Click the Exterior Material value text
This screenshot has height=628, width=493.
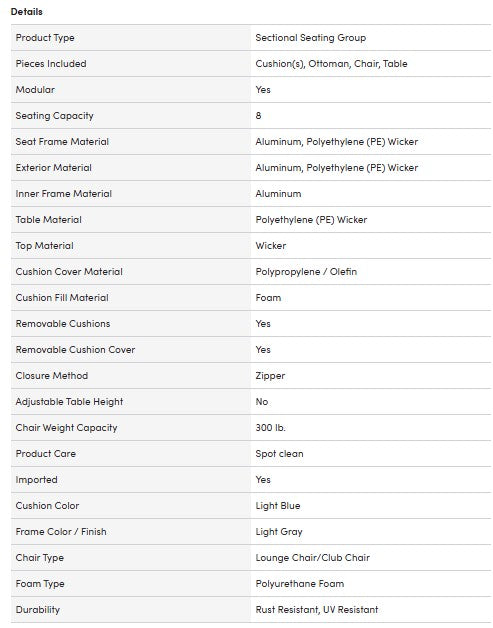tap(336, 168)
